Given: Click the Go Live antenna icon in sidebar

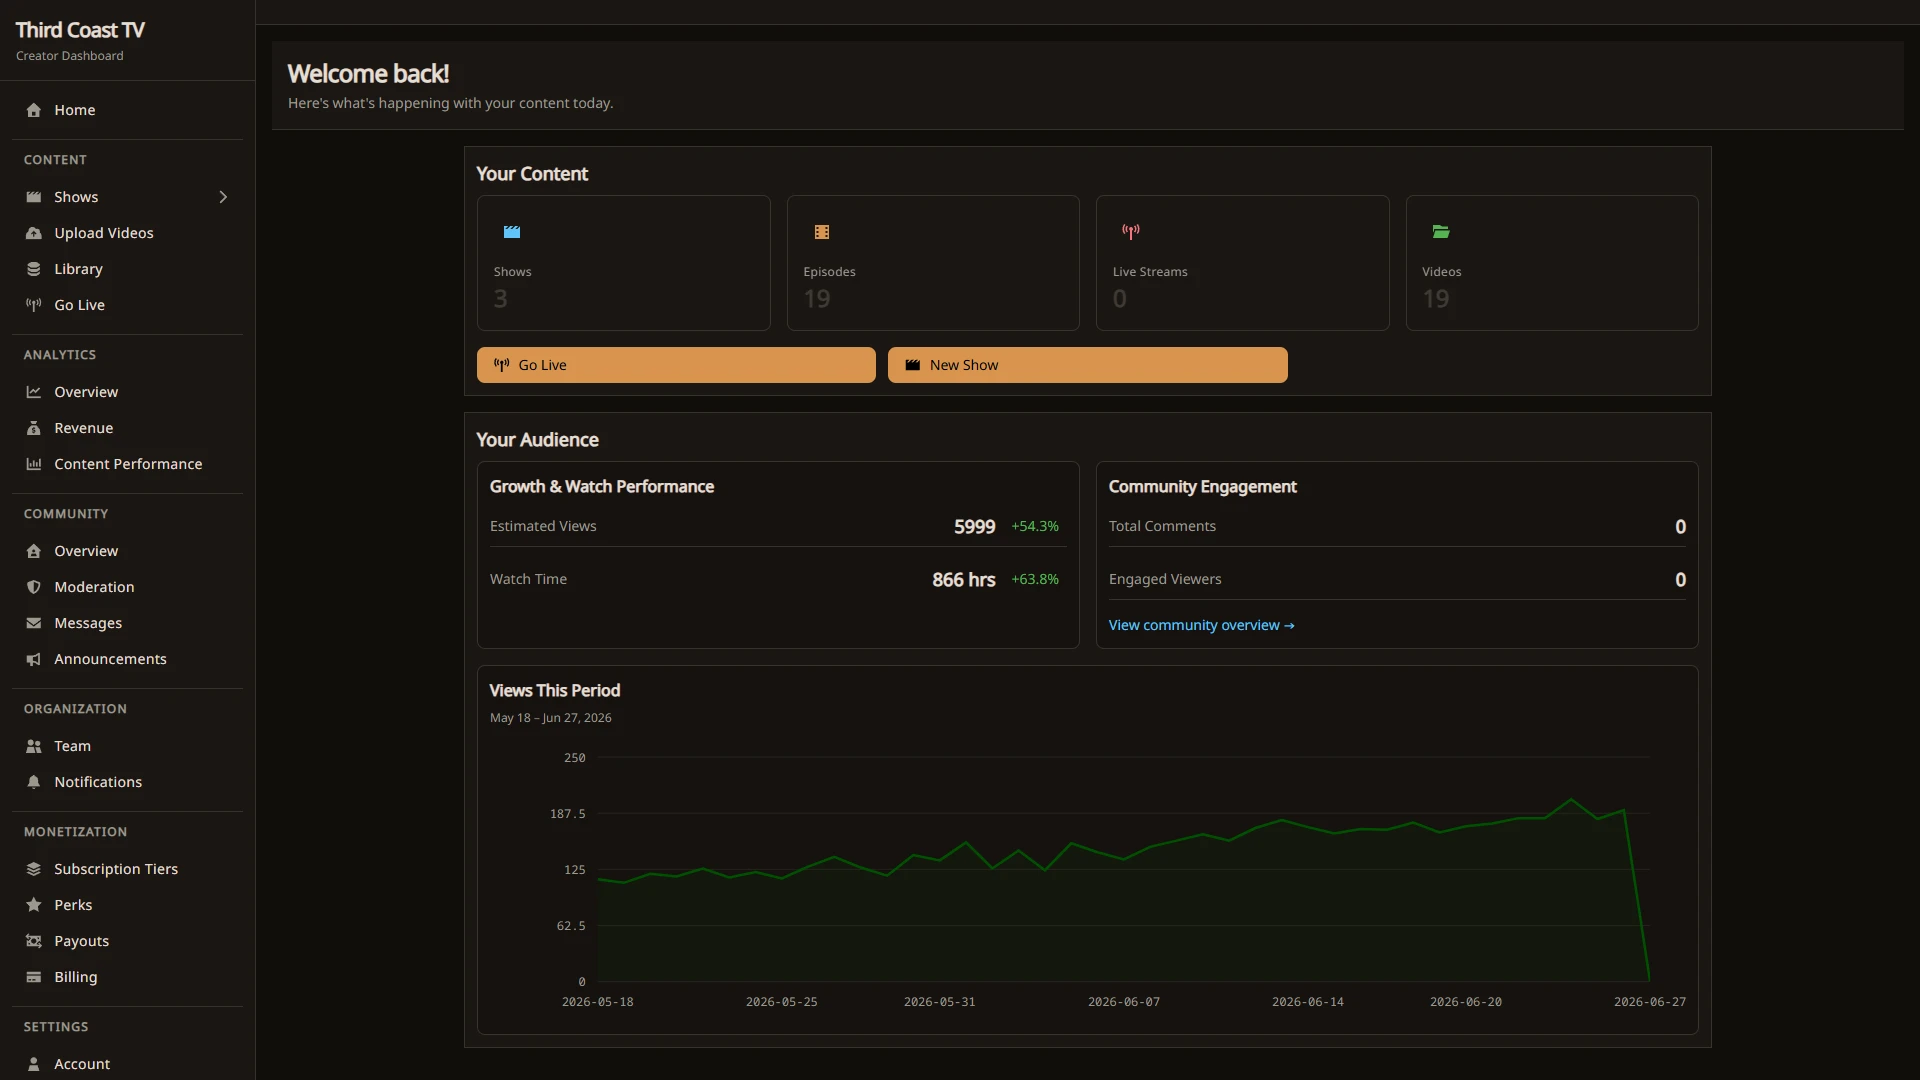Looking at the screenshot, I should click(34, 305).
